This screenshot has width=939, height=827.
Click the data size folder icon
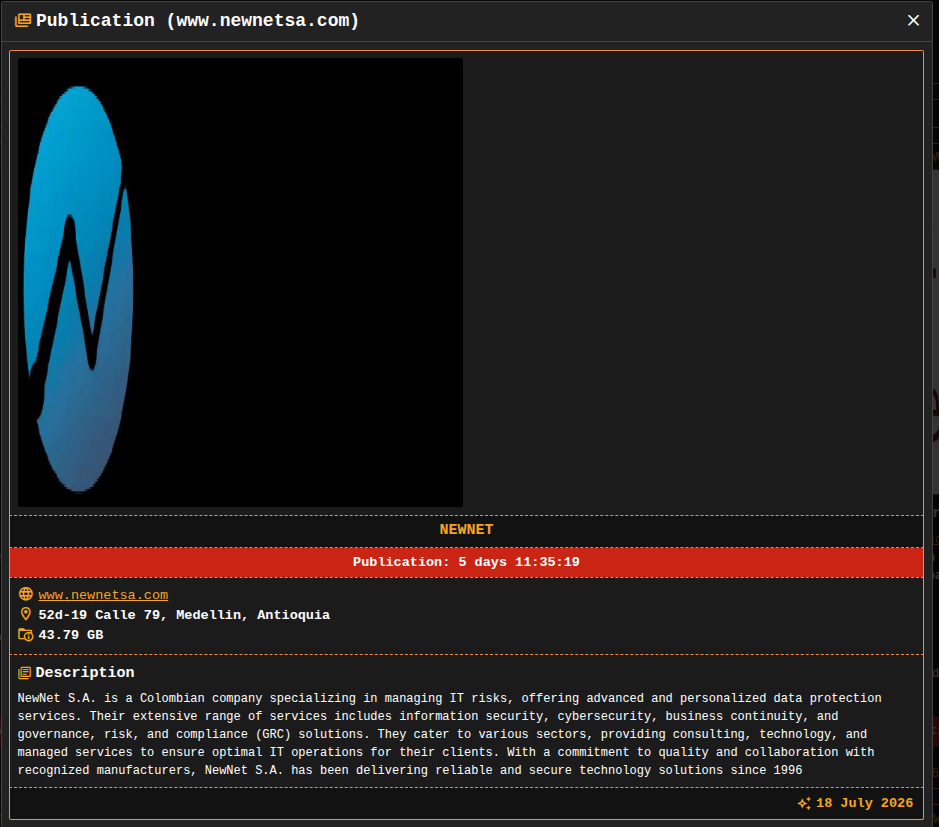click(x=26, y=635)
